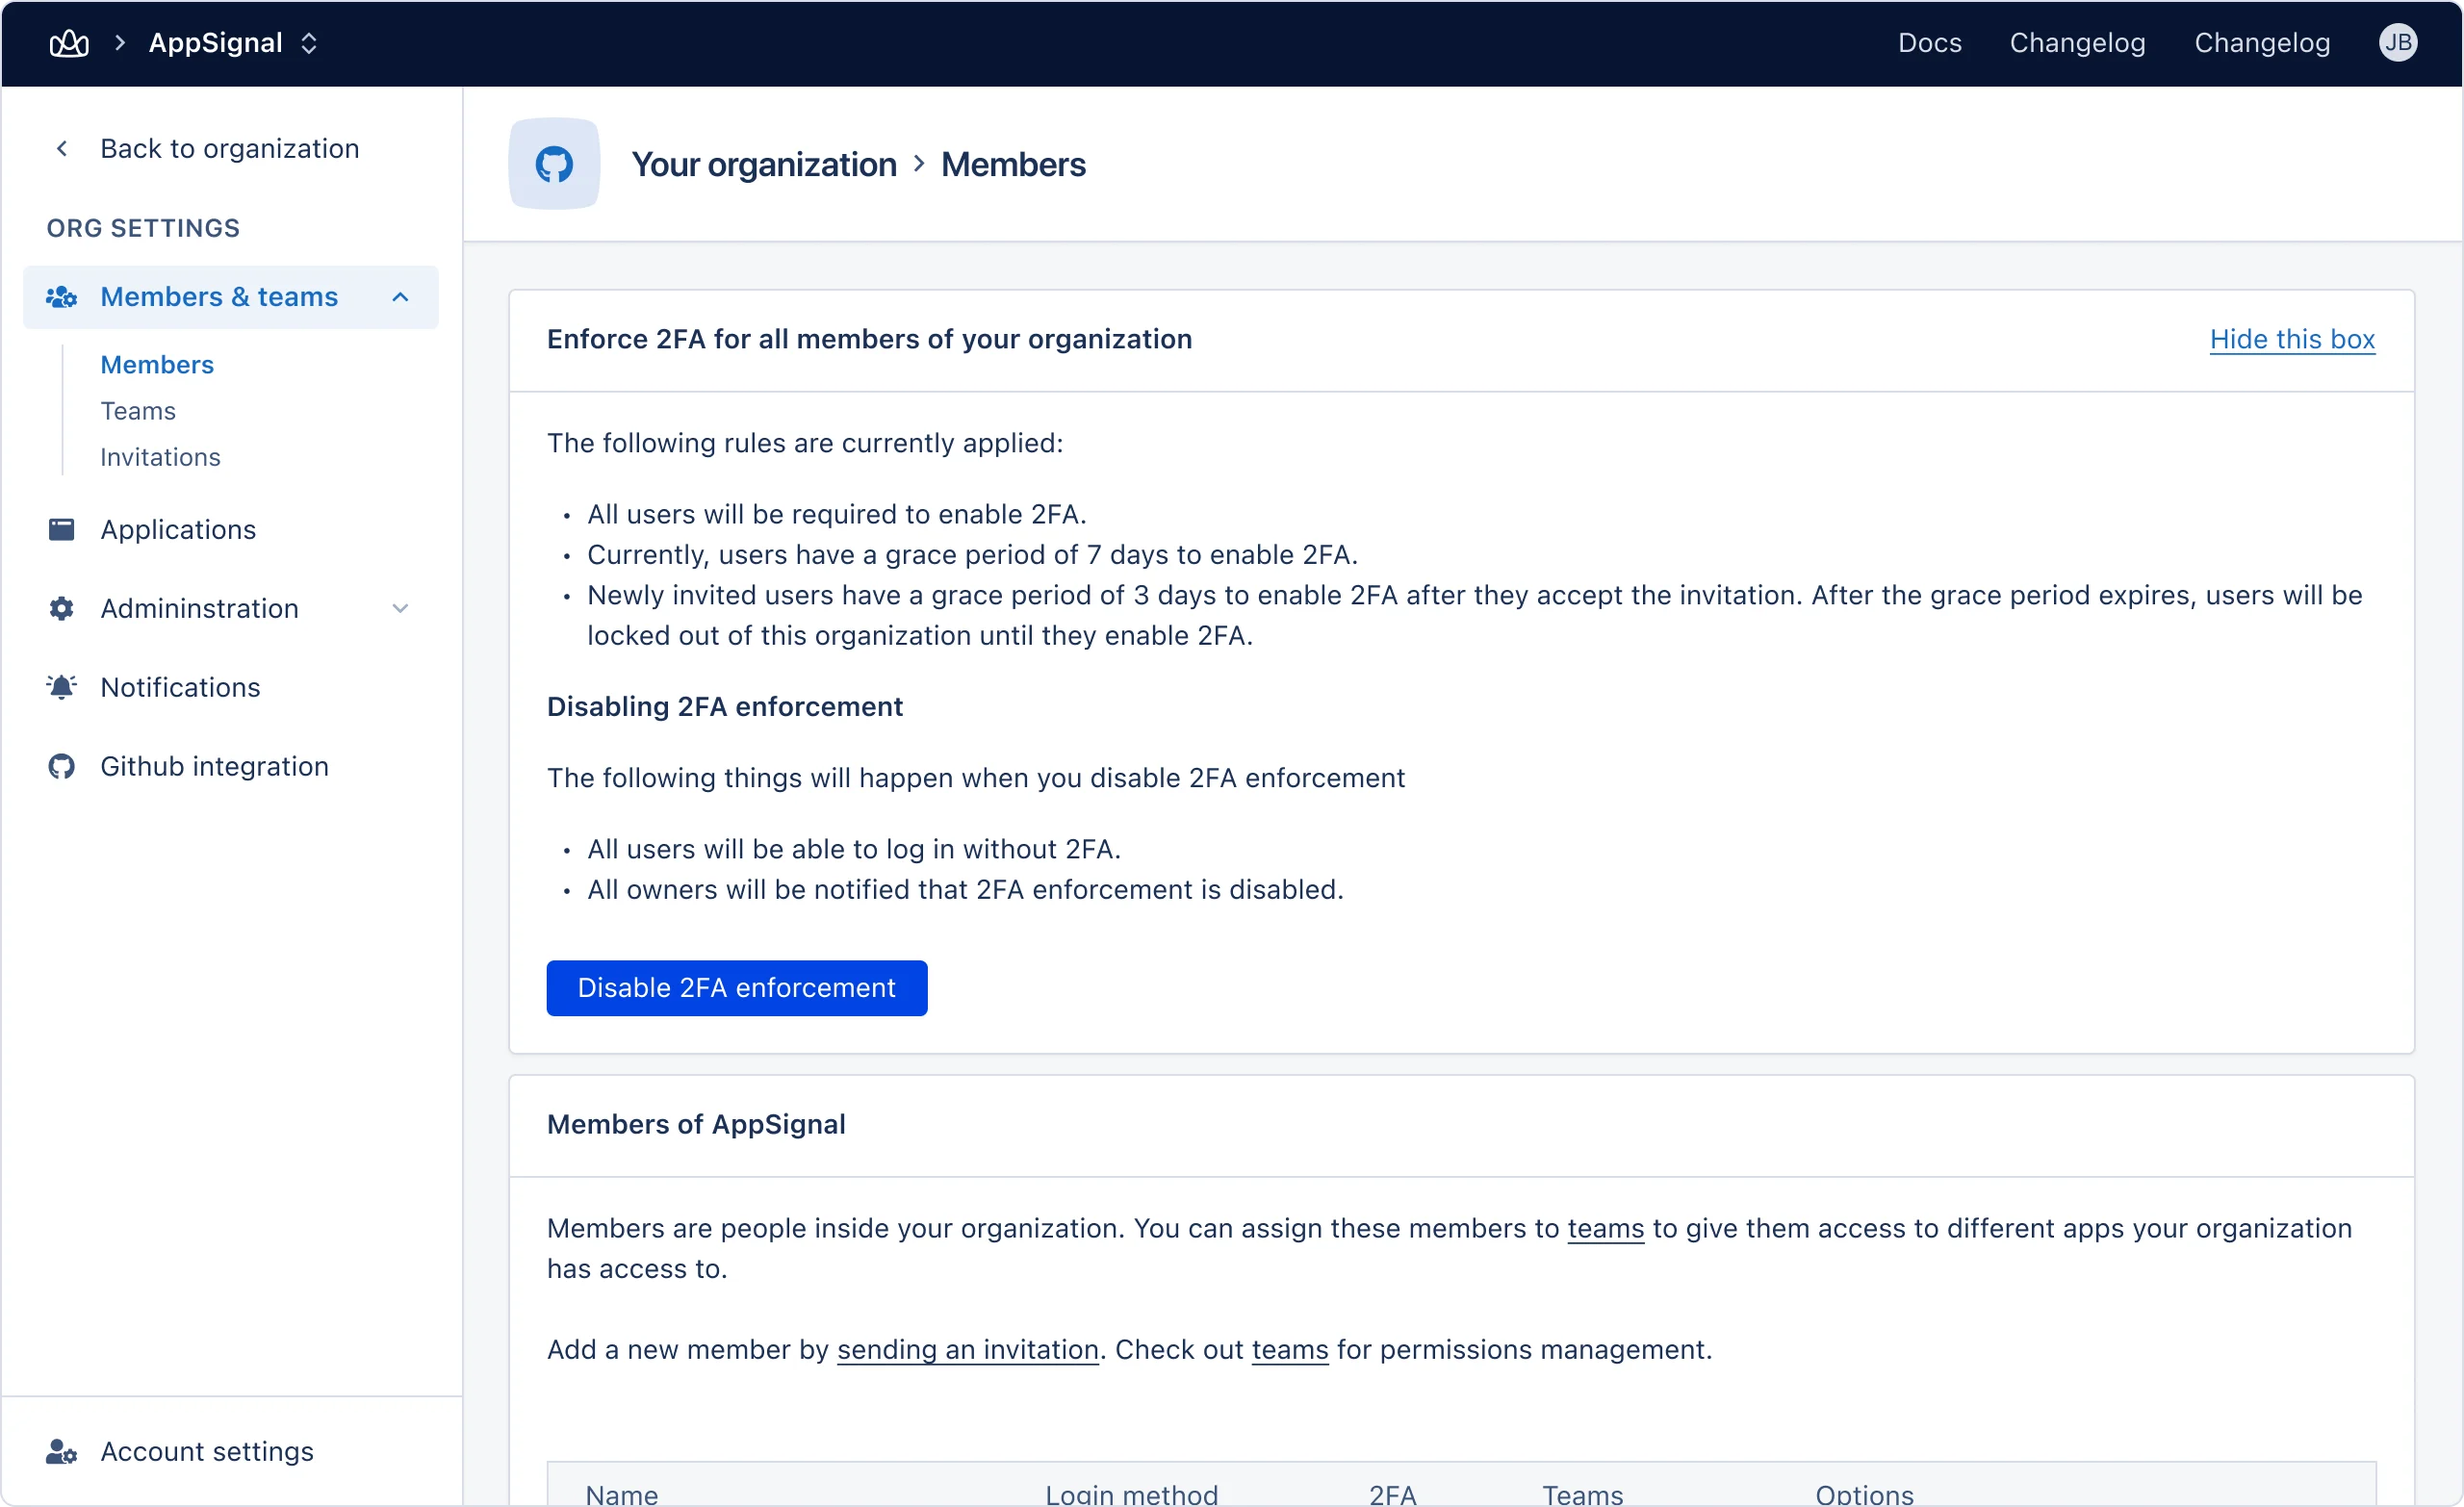Click the Members of AppSignal heading
This screenshot has height=1507, width=2464.
(x=696, y=1124)
